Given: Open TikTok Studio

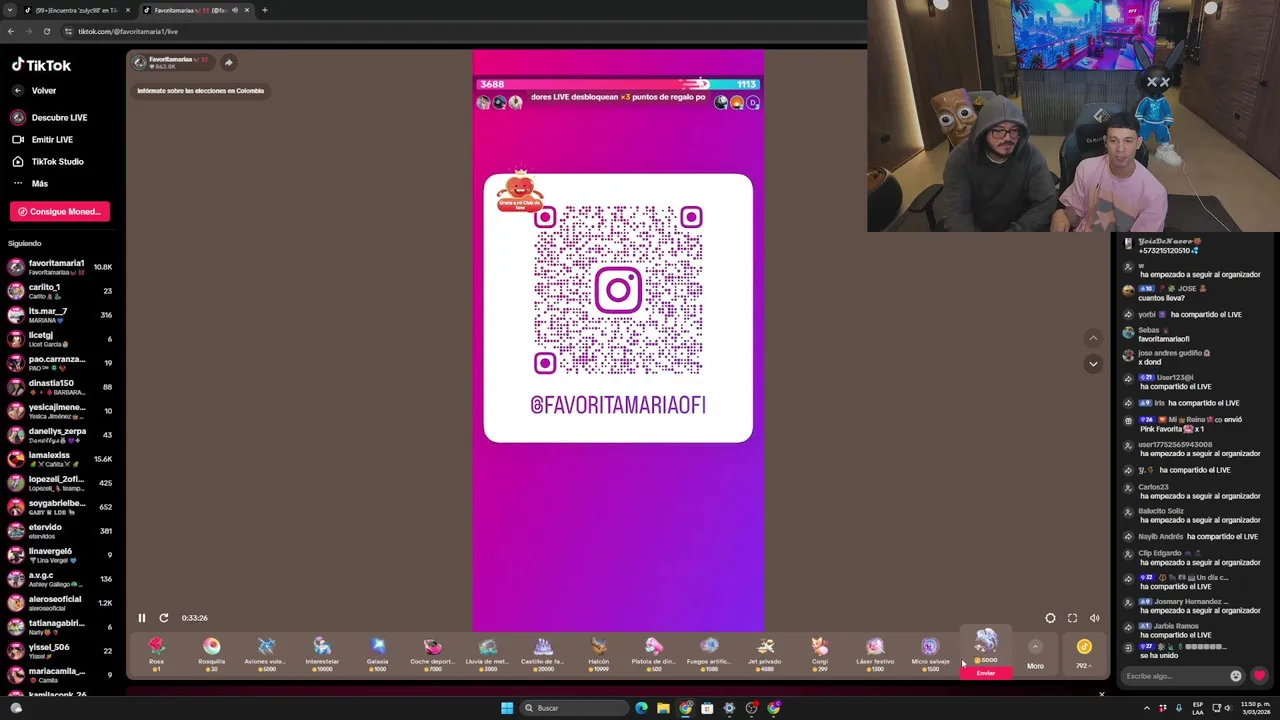Looking at the screenshot, I should coord(48,161).
